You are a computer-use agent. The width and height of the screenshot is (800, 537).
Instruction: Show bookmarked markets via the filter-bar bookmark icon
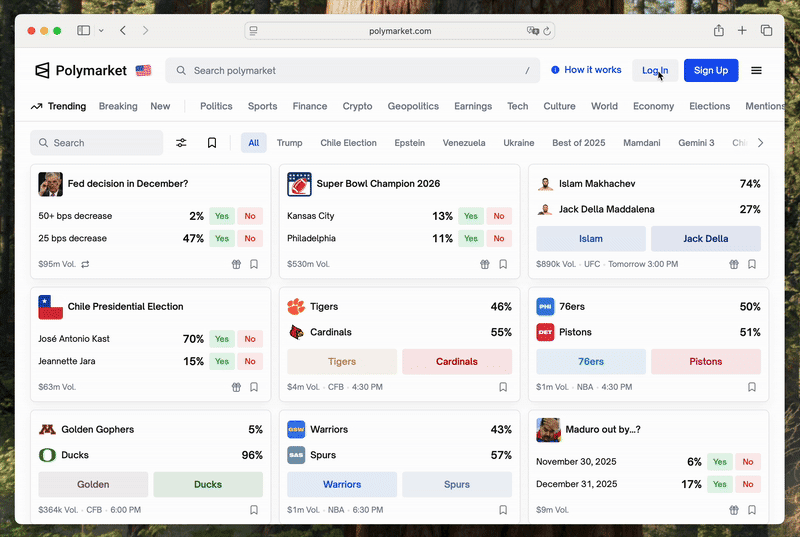click(212, 143)
